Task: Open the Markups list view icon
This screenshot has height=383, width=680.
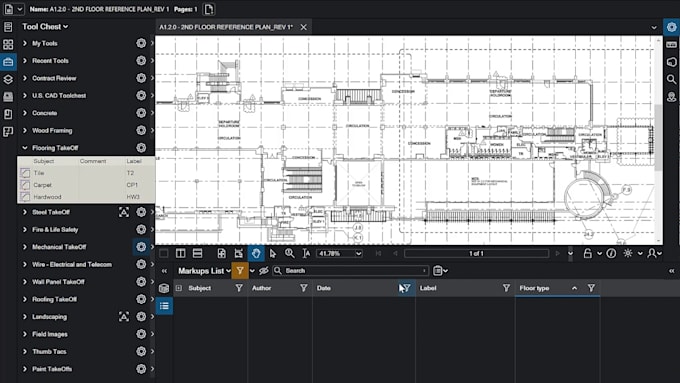Action: (164, 306)
